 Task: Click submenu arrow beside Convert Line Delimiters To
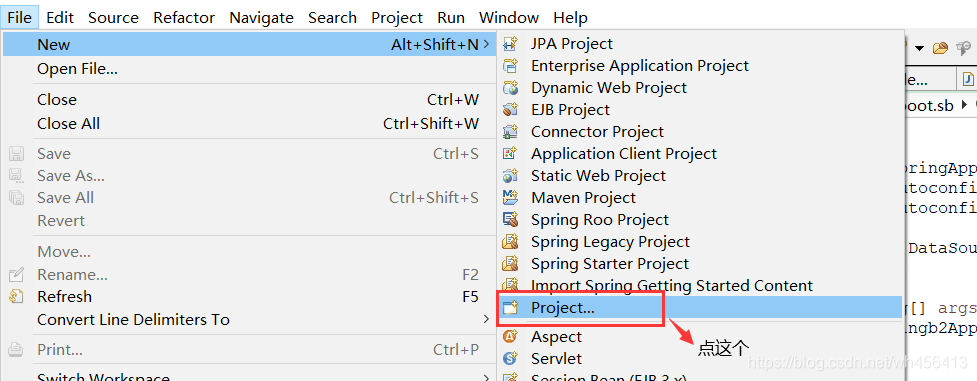point(486,319)
